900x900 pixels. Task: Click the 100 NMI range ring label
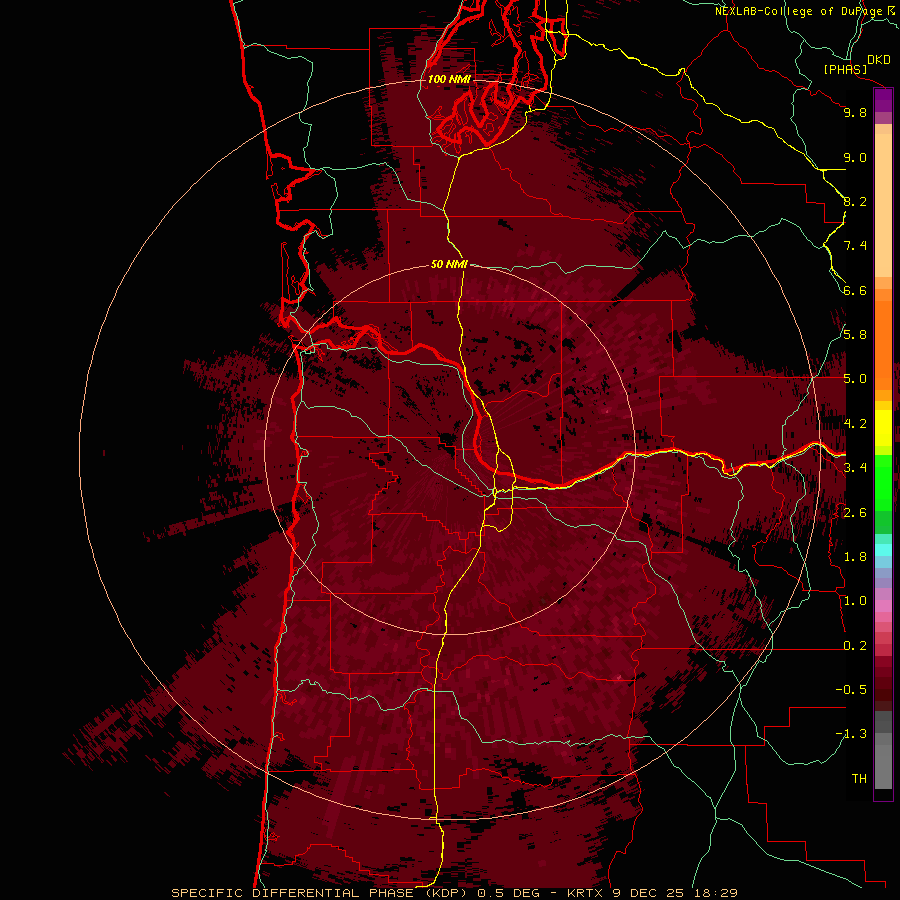449,79
